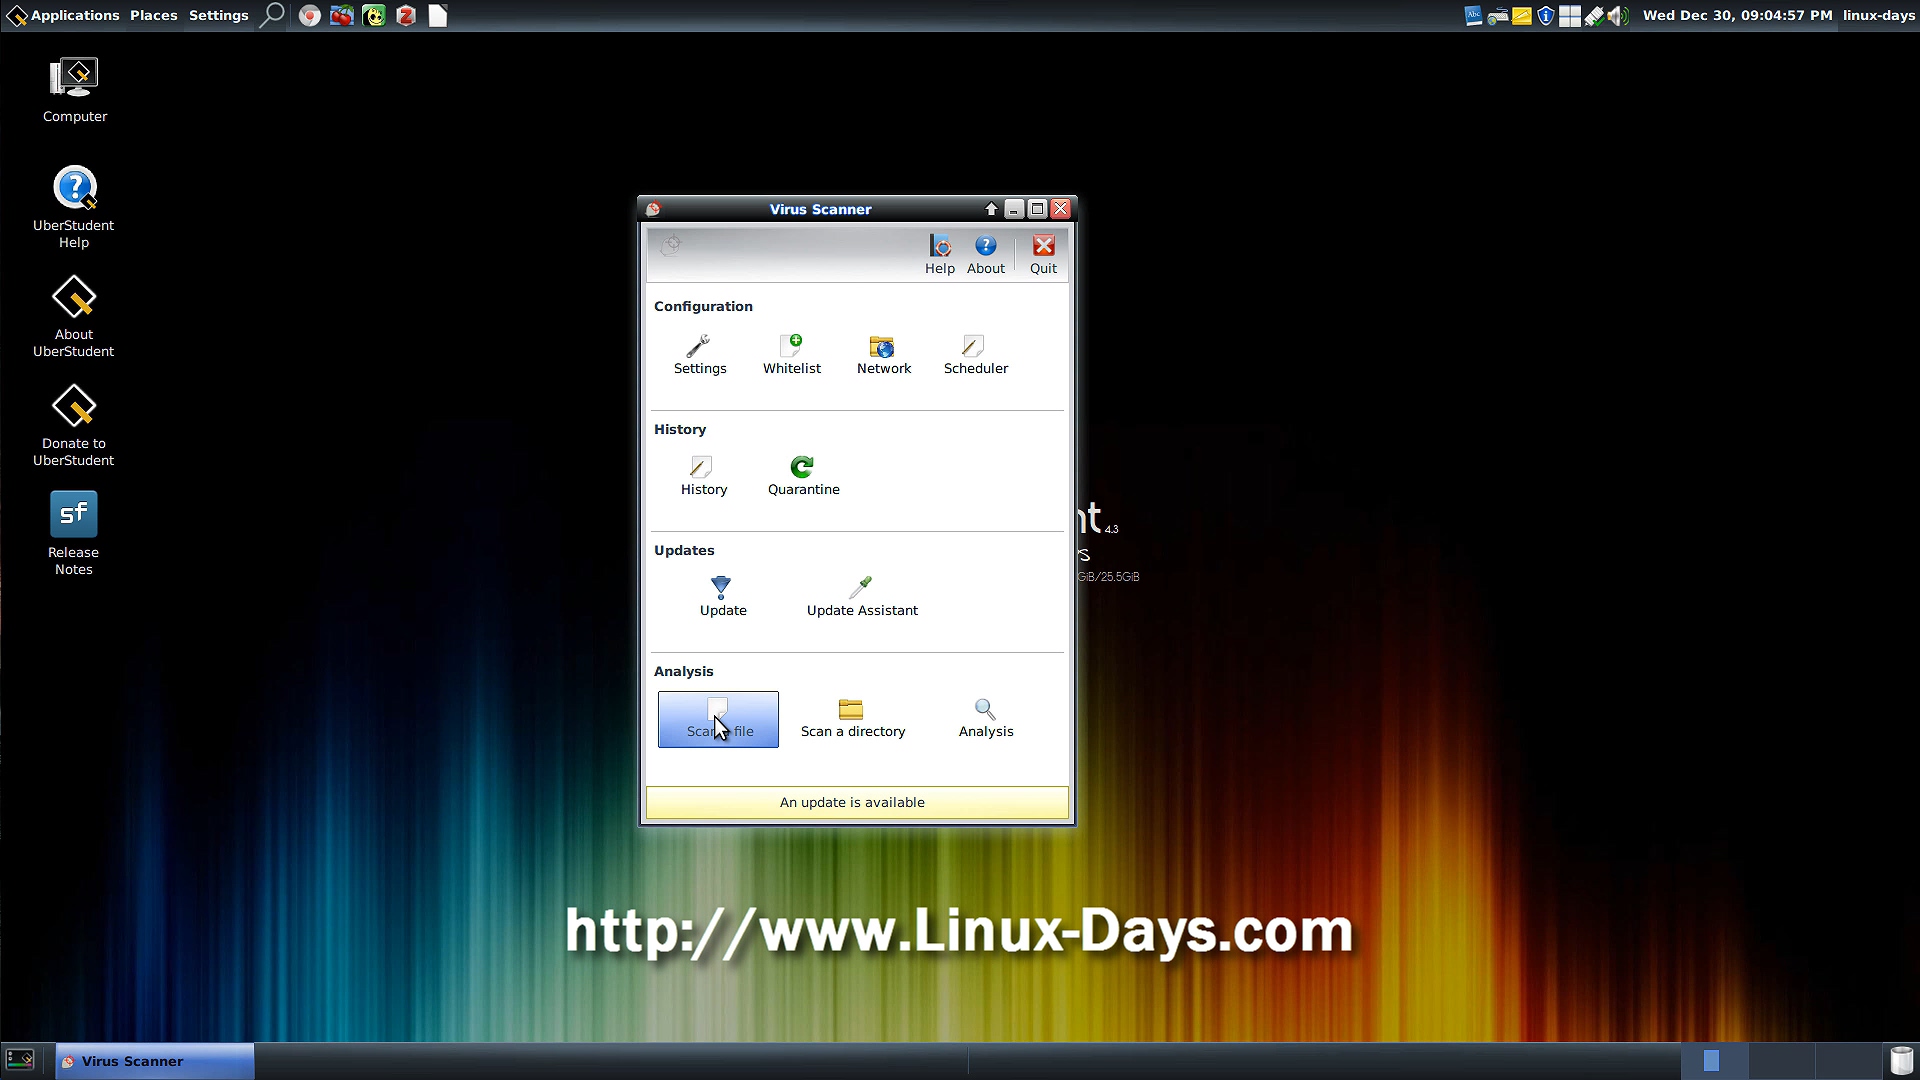Launch the red Z application in panel
Image resolution: width=1920 pixels, height=1080 pixels.
[x=406, y=16]
